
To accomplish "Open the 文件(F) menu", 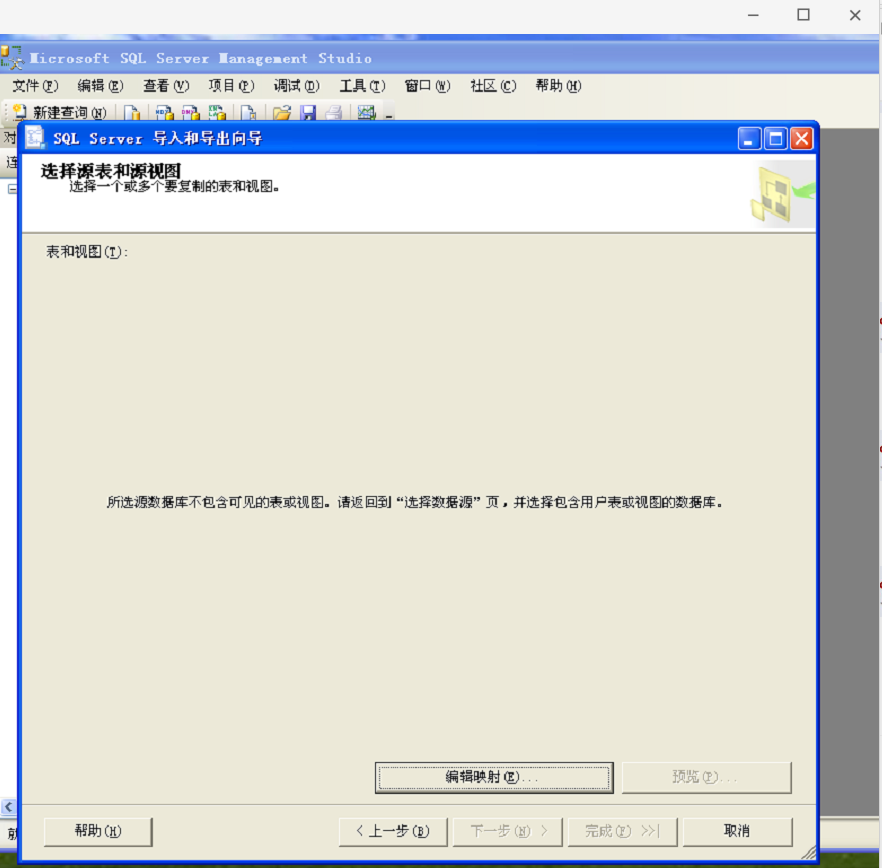I will (x=35, y=86).
